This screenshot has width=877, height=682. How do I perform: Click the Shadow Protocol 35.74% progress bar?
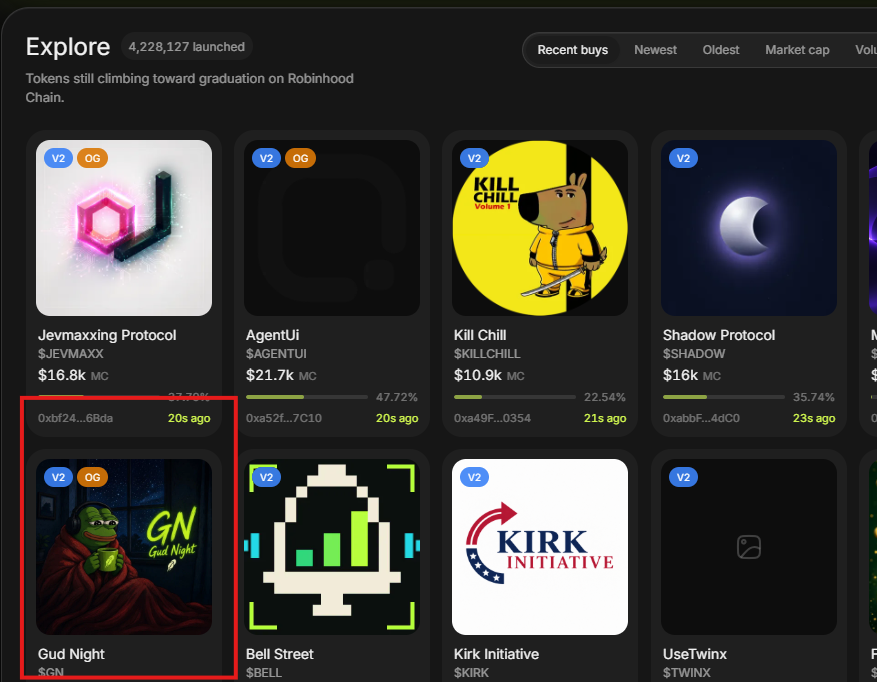pos(724,397)
